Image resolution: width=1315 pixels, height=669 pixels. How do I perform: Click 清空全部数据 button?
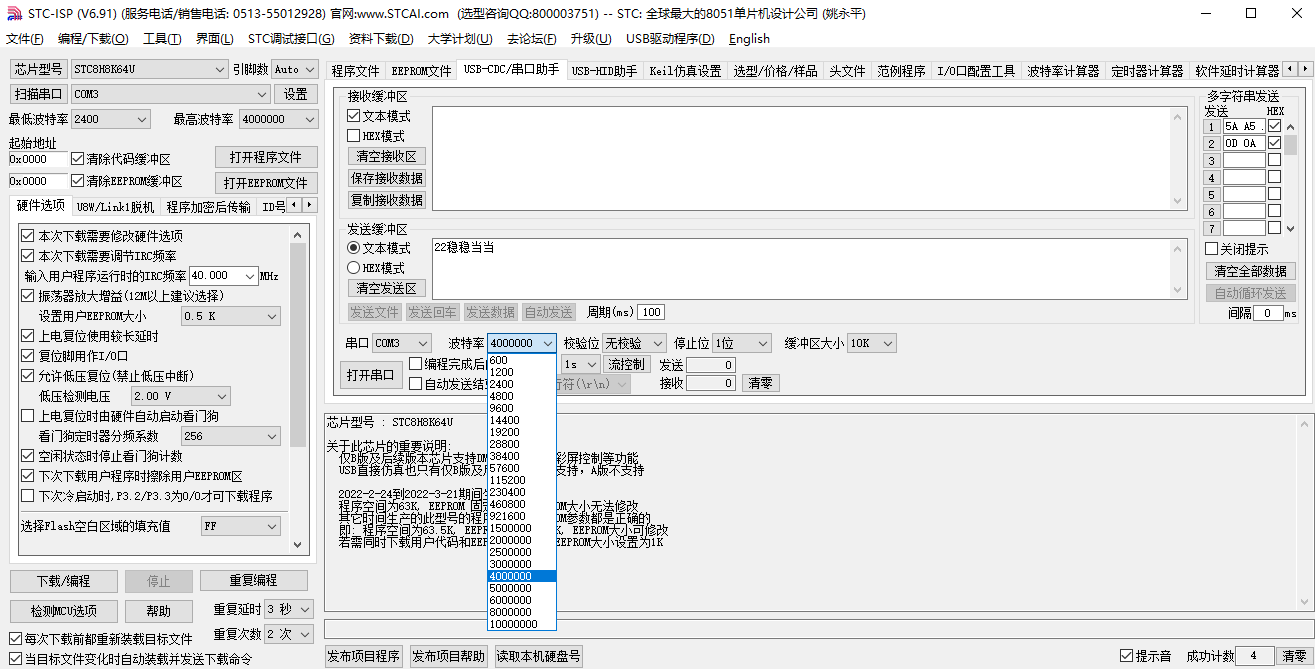1250,271
